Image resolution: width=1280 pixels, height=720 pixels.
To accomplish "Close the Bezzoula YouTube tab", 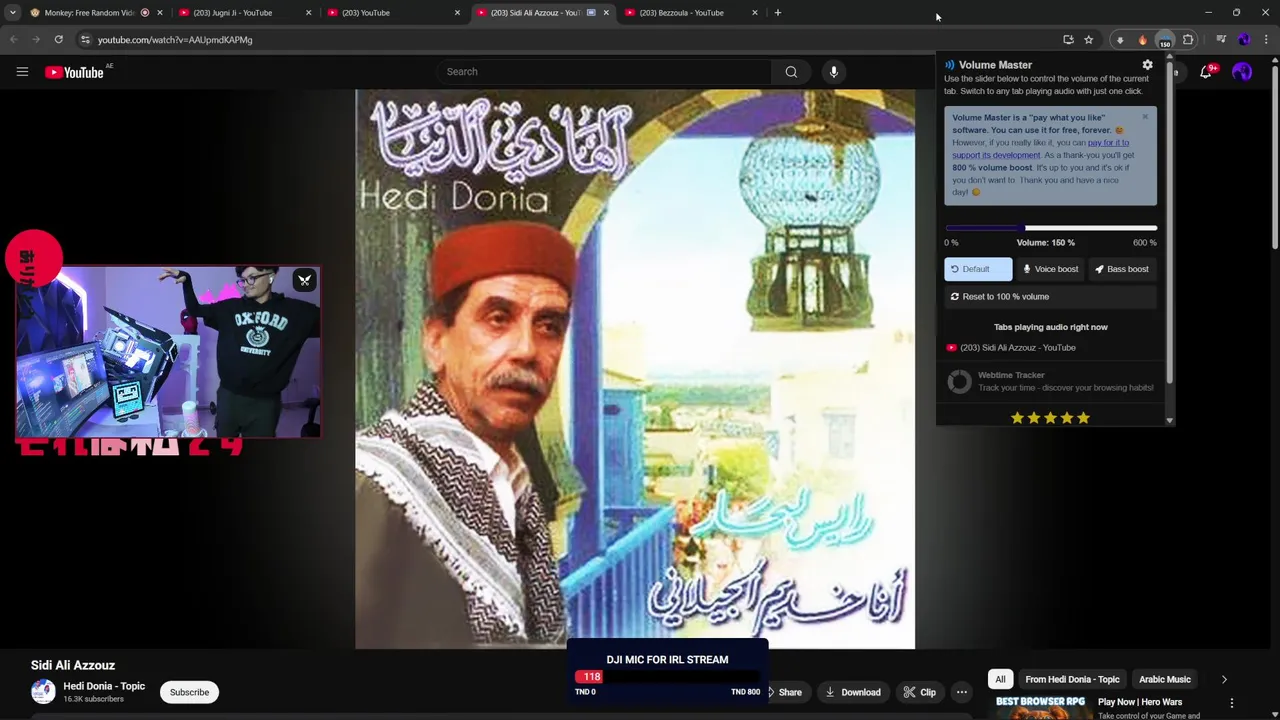I will (x=754, y=13).
